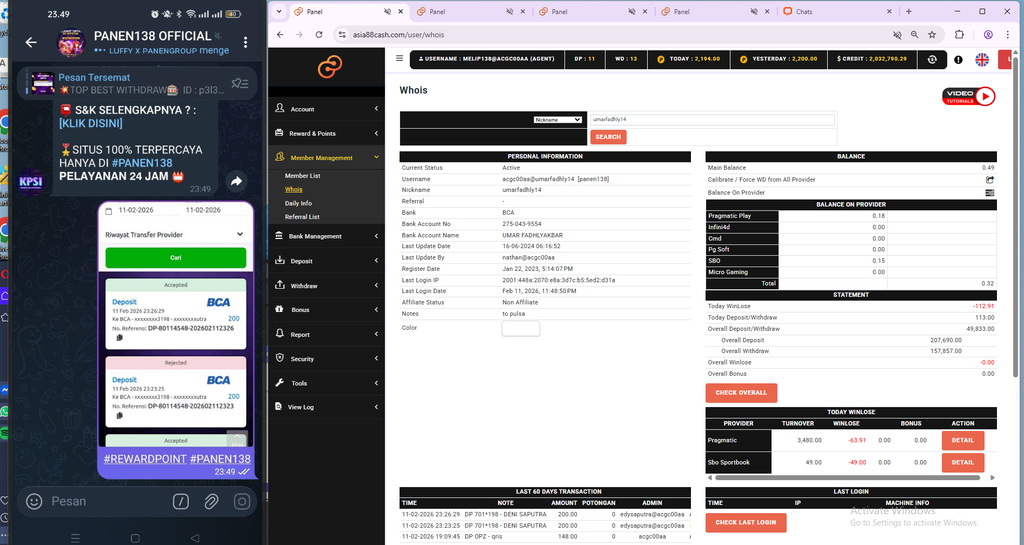Screen dimensions: 1024x545
Task: Click Calibrate / Force WD icon
Action: tap(989, 179)
